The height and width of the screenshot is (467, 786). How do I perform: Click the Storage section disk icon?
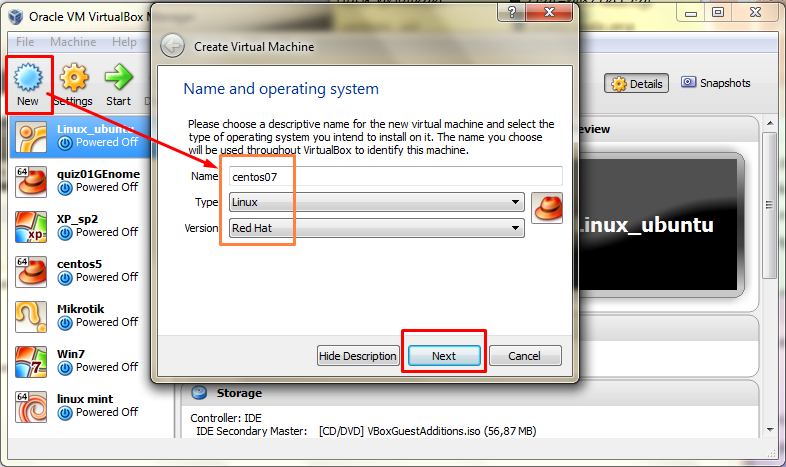click(x=200, y=393)
